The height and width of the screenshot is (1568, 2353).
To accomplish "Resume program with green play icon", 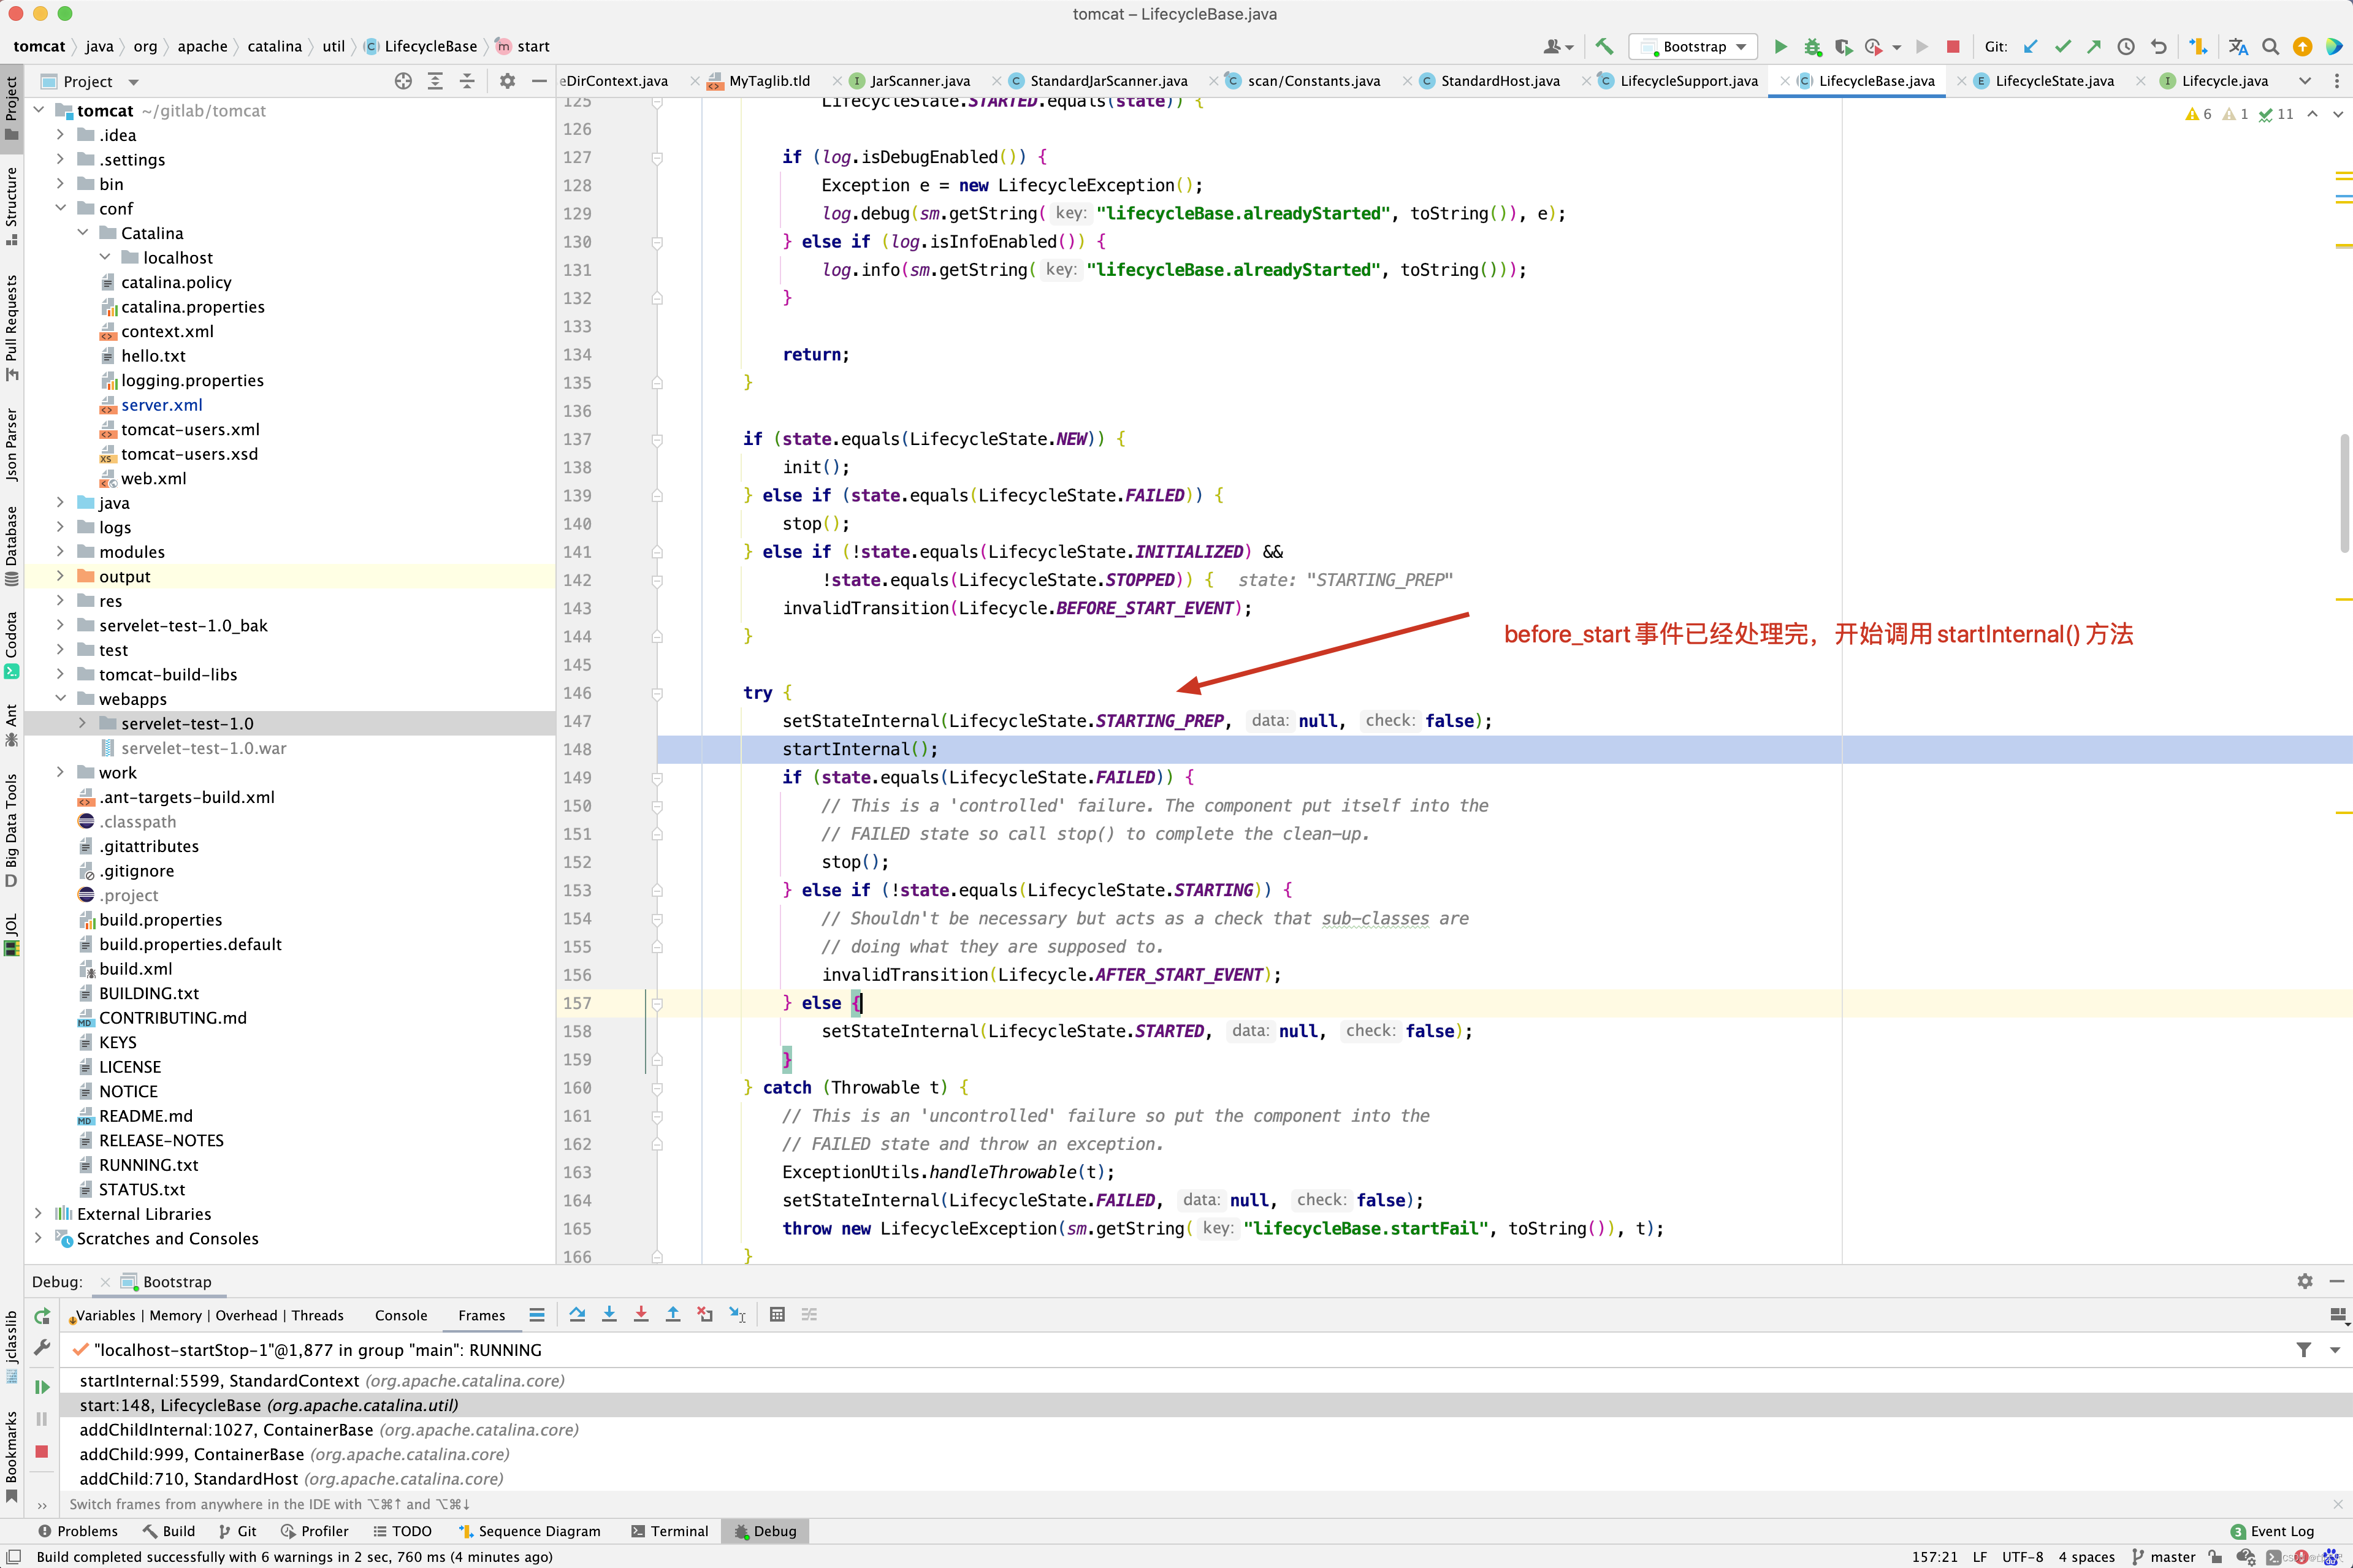I will click(x=42, y=1387).
